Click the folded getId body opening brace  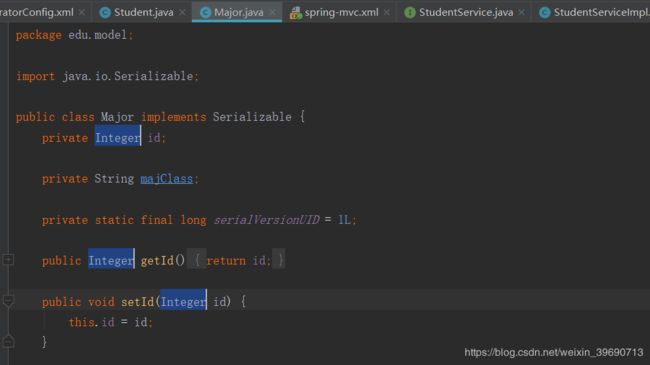[x=197, y=260]
